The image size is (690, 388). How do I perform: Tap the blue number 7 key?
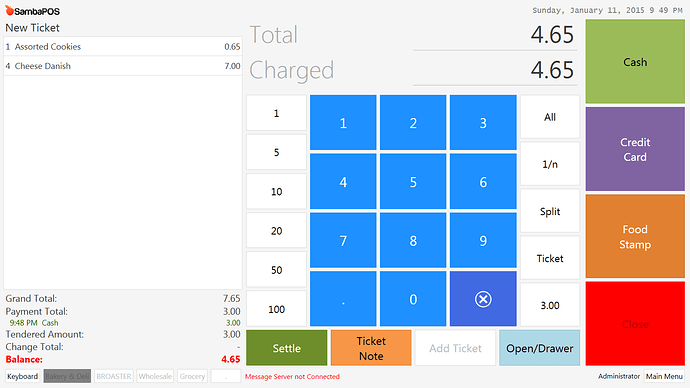(x=343, y=241)
